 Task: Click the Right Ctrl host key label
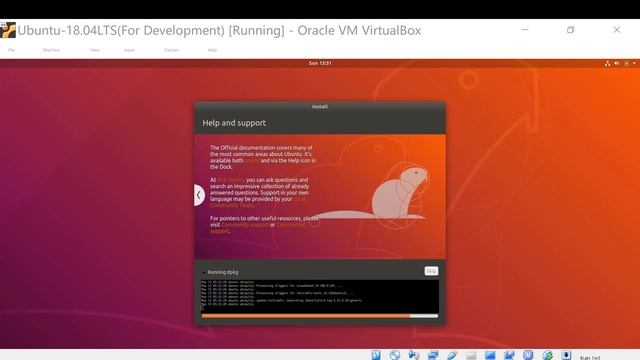tap(590, 358)
